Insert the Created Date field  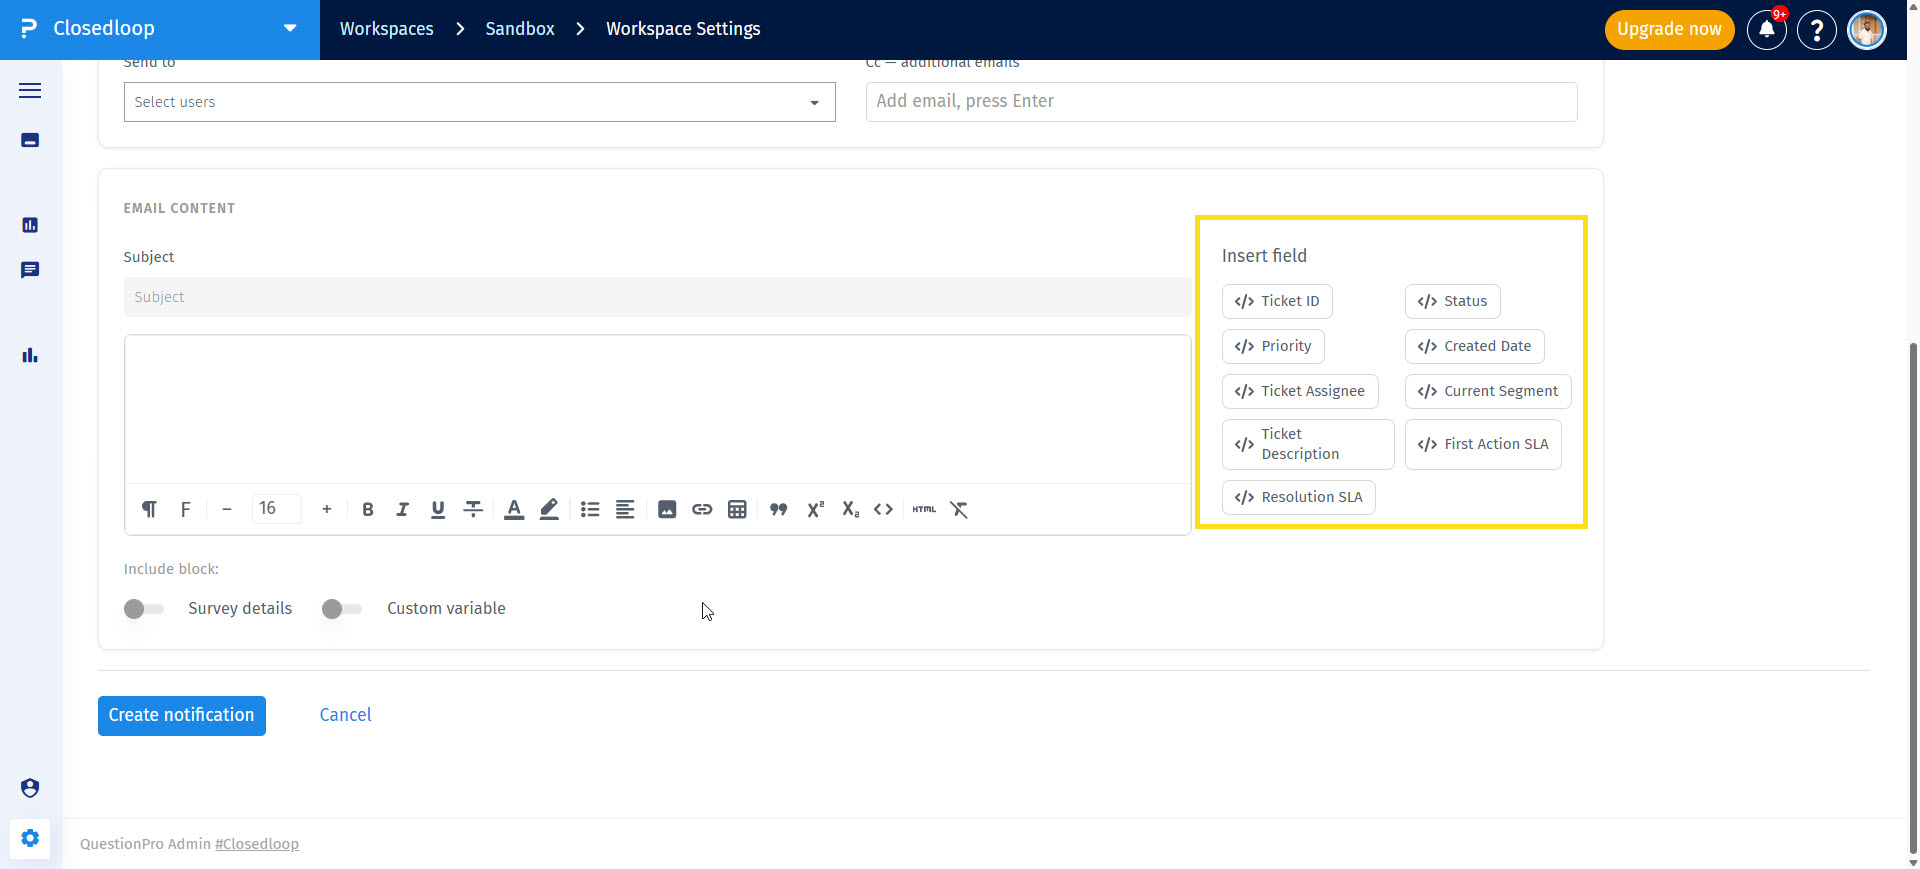(1474, 346)
